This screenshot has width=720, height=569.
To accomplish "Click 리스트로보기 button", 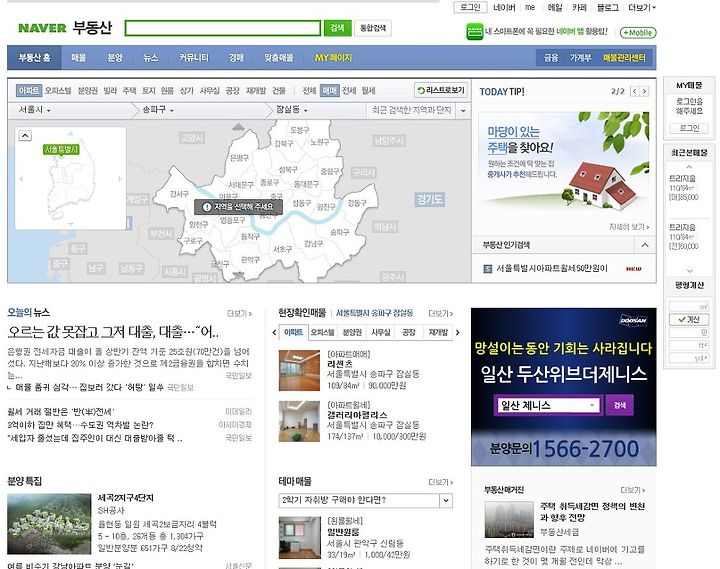I will click(441, 90).
